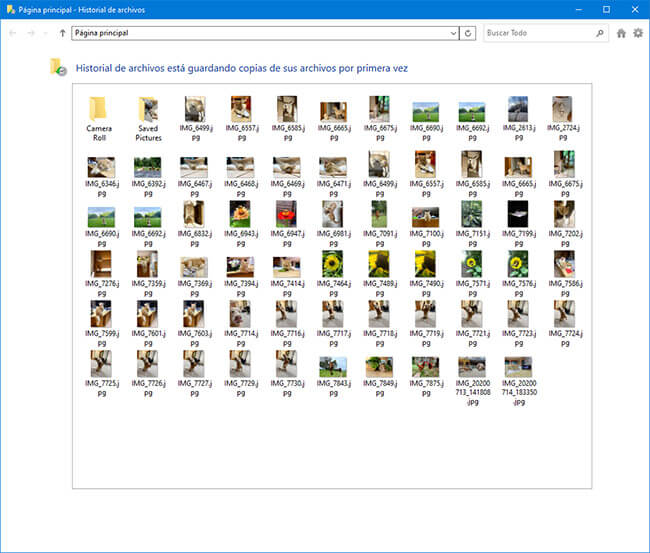This screenshot has height=553, width=650.
Task: Click the Página principal address field
Action: (x=260, y=33)
